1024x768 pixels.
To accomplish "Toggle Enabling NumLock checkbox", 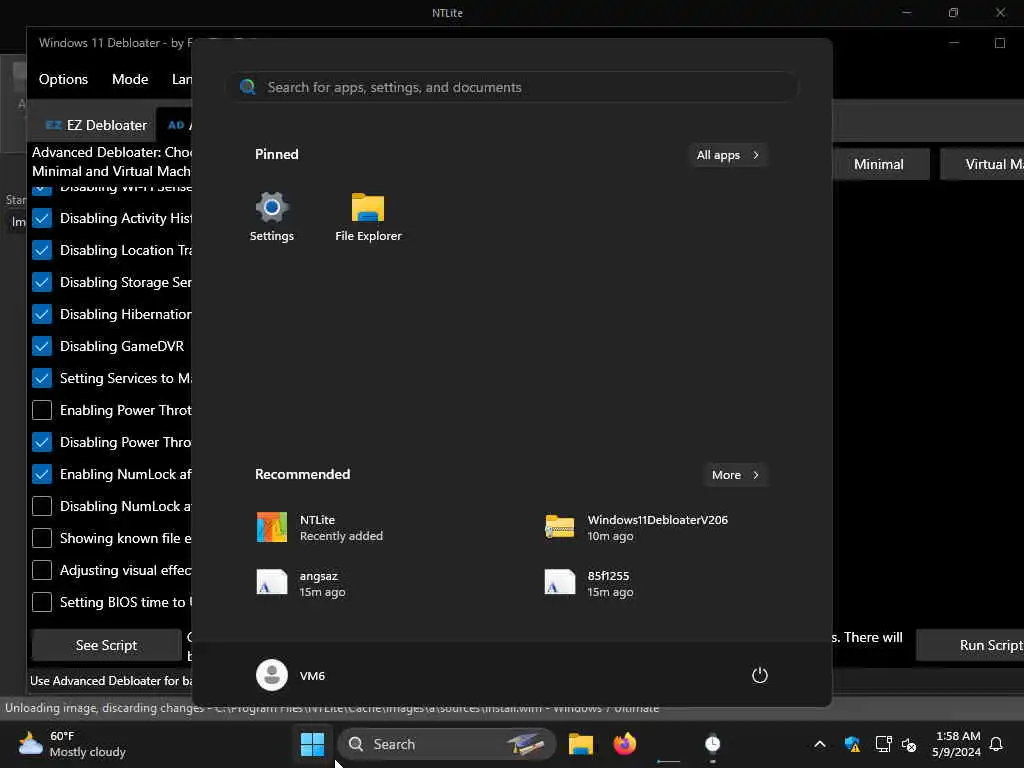I will point(42,474).
